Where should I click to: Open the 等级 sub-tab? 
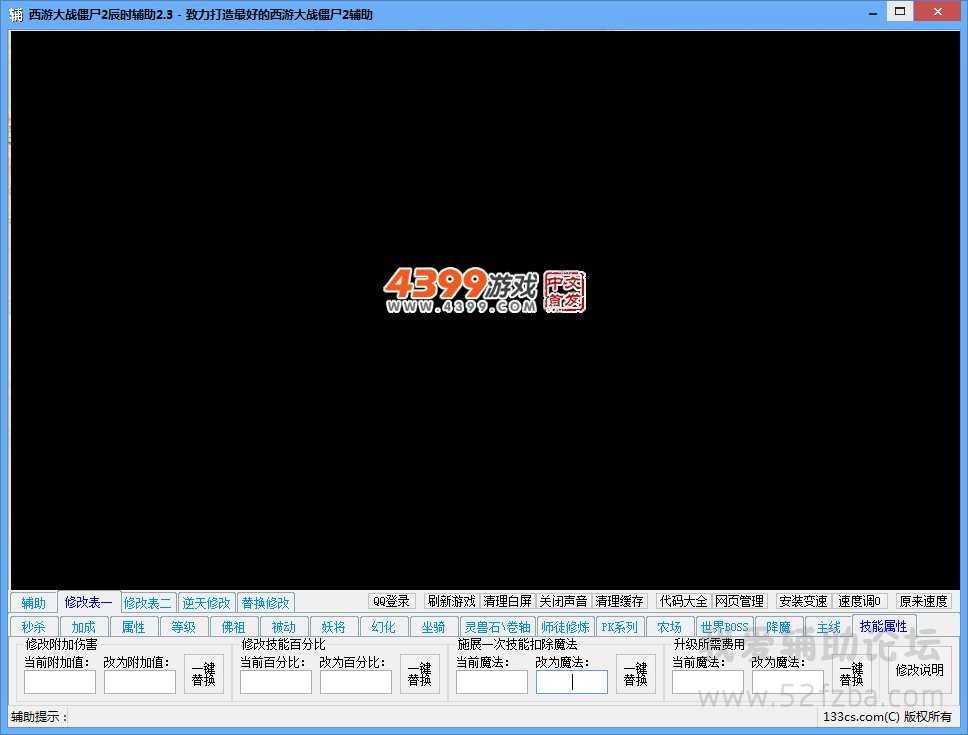point(183,627)
